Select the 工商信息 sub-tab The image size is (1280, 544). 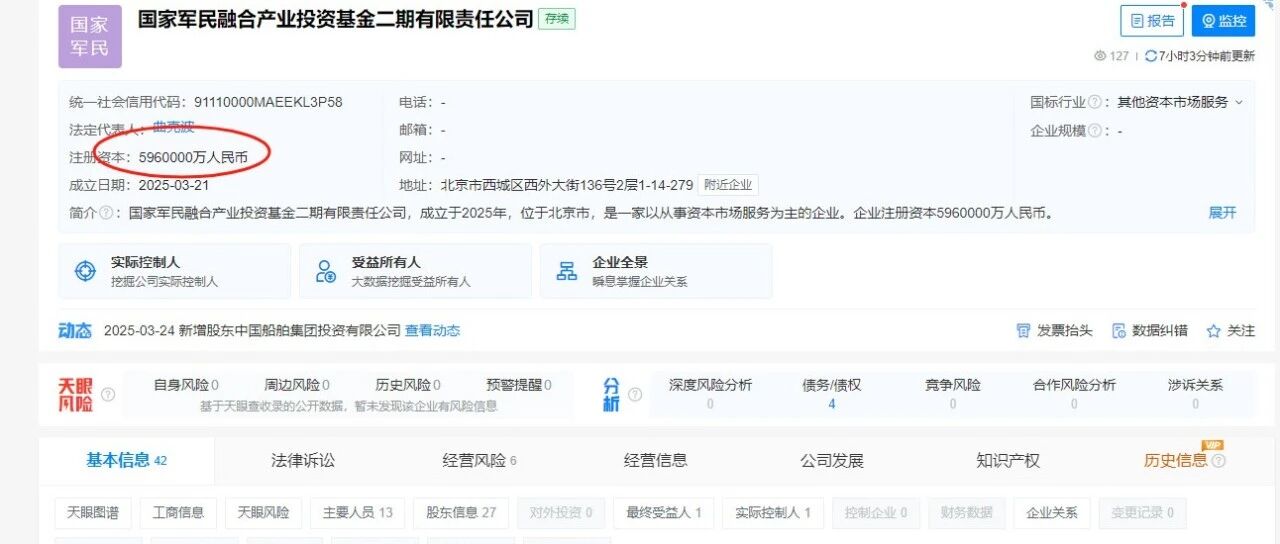pyautogui.click(x=178, y=513)
